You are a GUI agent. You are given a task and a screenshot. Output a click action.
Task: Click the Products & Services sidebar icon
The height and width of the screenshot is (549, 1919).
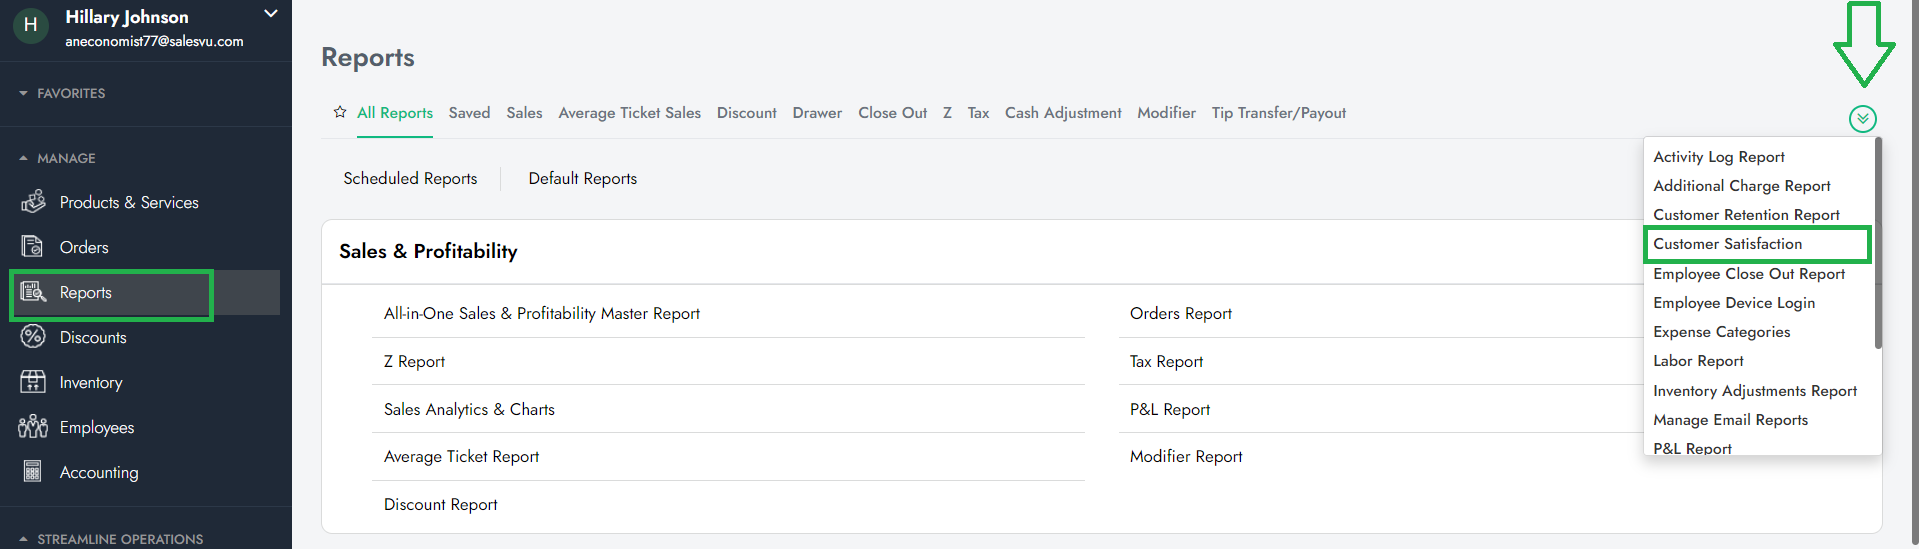(33, 202)
